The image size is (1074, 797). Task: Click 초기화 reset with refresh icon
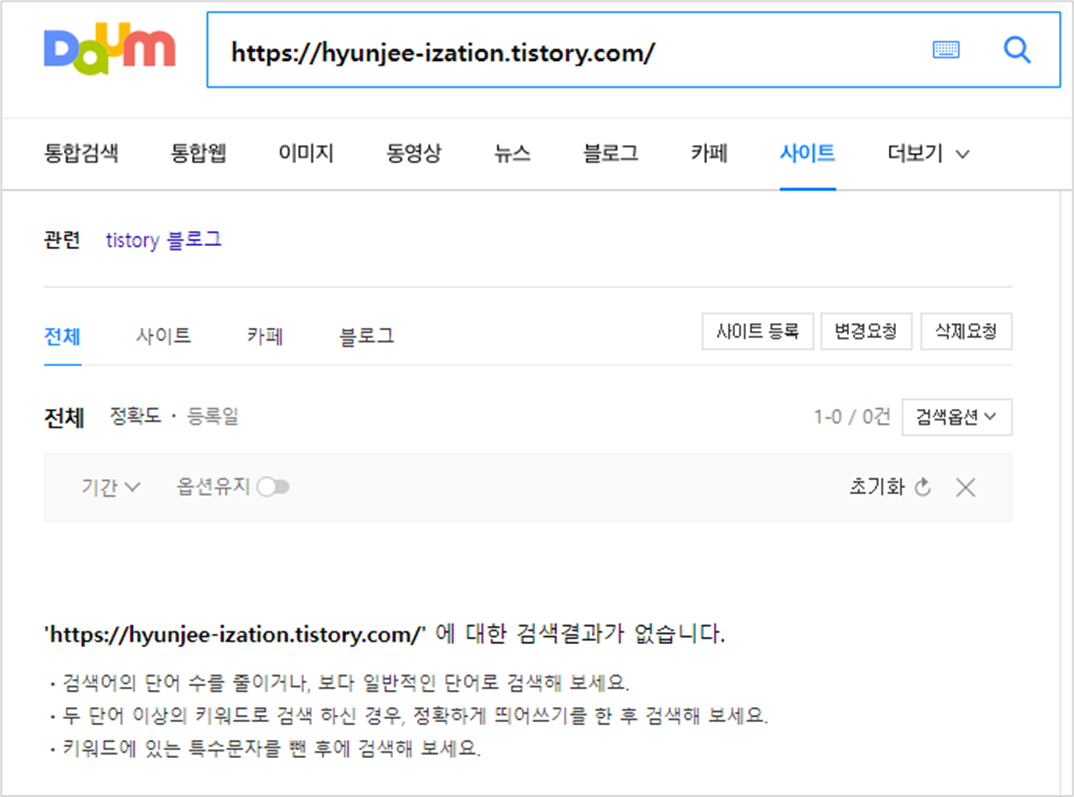(890, 487)
